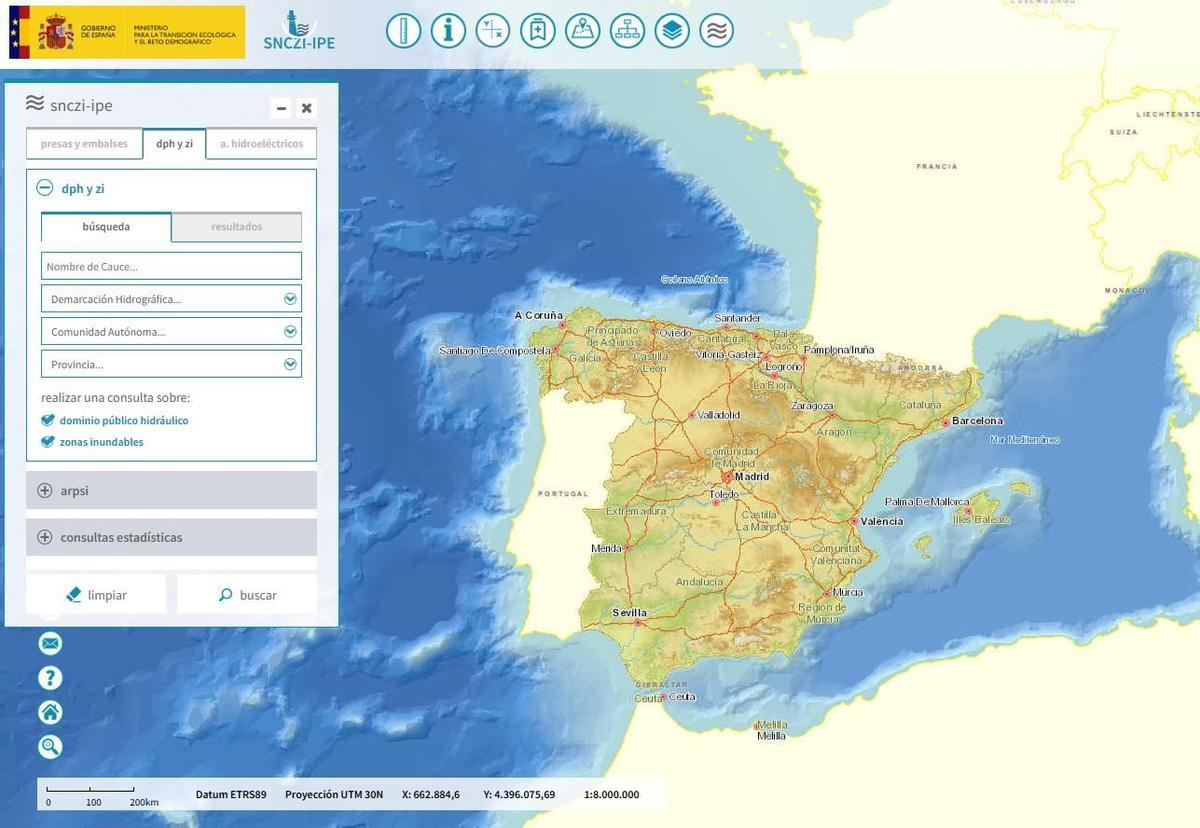Toggle the dominio público hidráulico checkbox

click(x=48, y=420)
